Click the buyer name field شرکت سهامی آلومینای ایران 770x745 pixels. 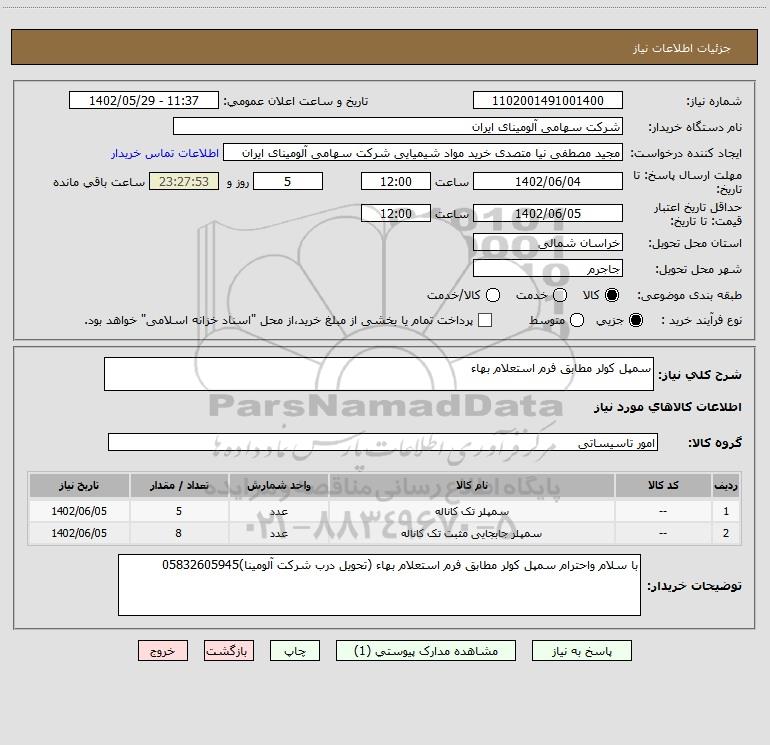(398, 127)
